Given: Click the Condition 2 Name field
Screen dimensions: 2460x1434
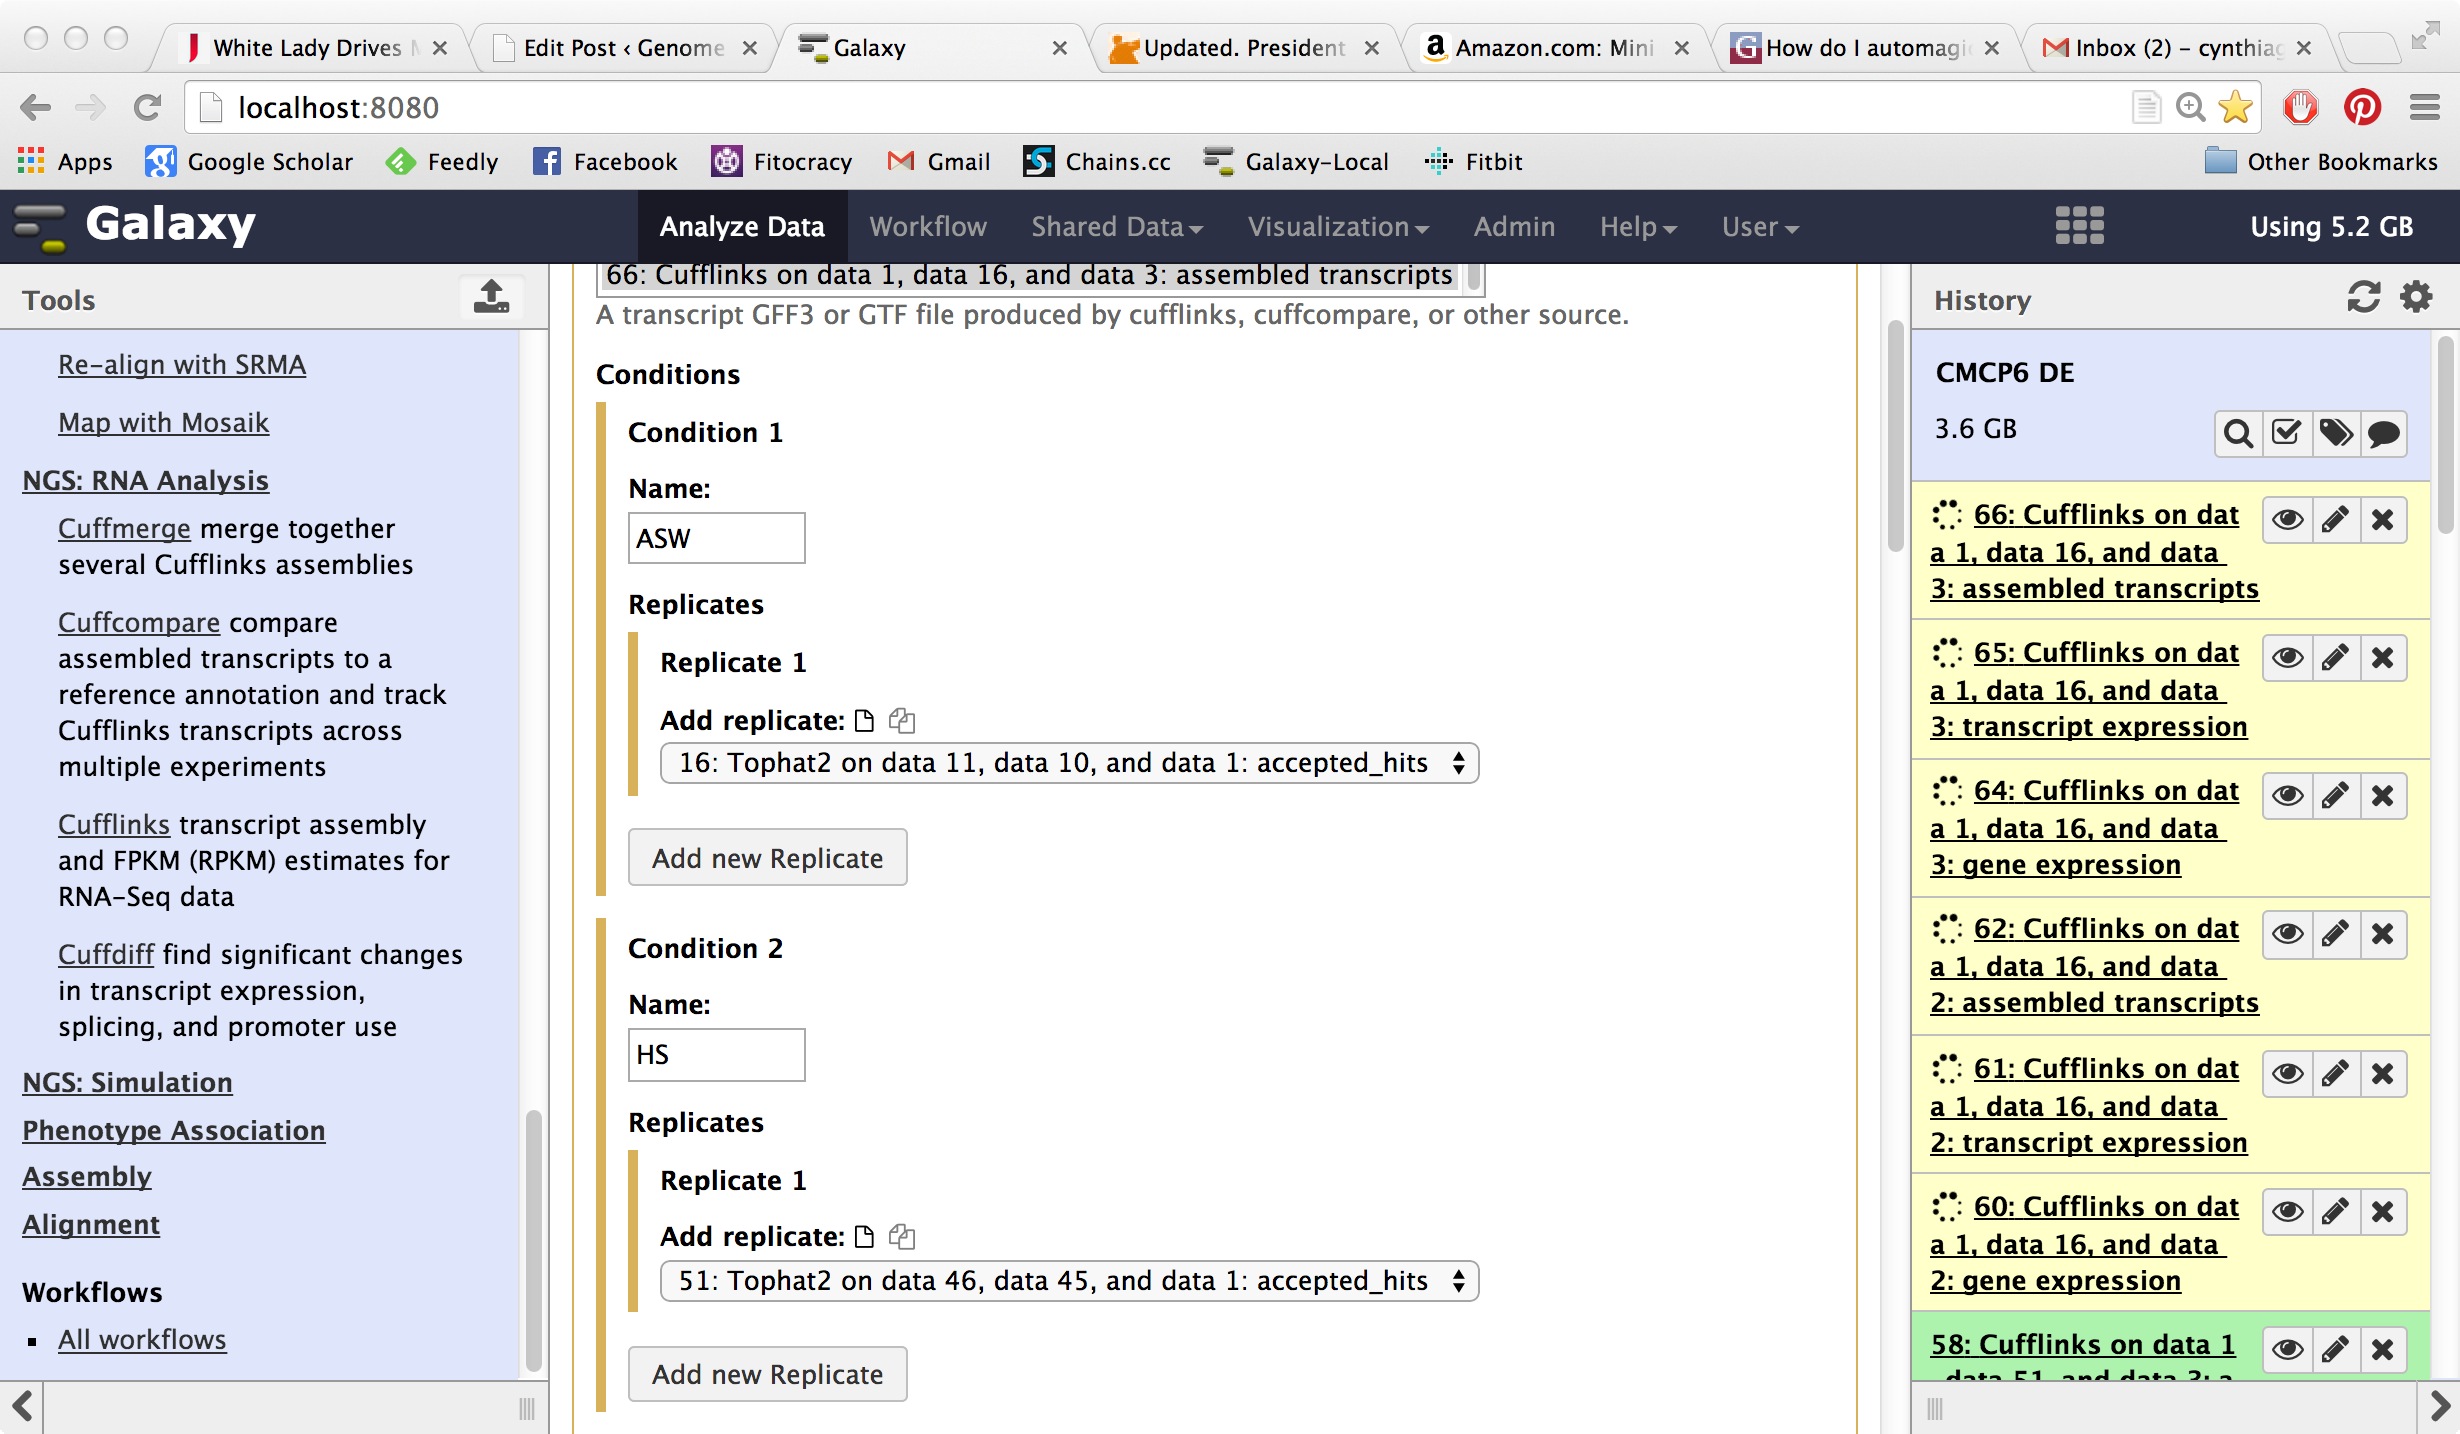Looking at the screenshot, I should click(716, 1055).
